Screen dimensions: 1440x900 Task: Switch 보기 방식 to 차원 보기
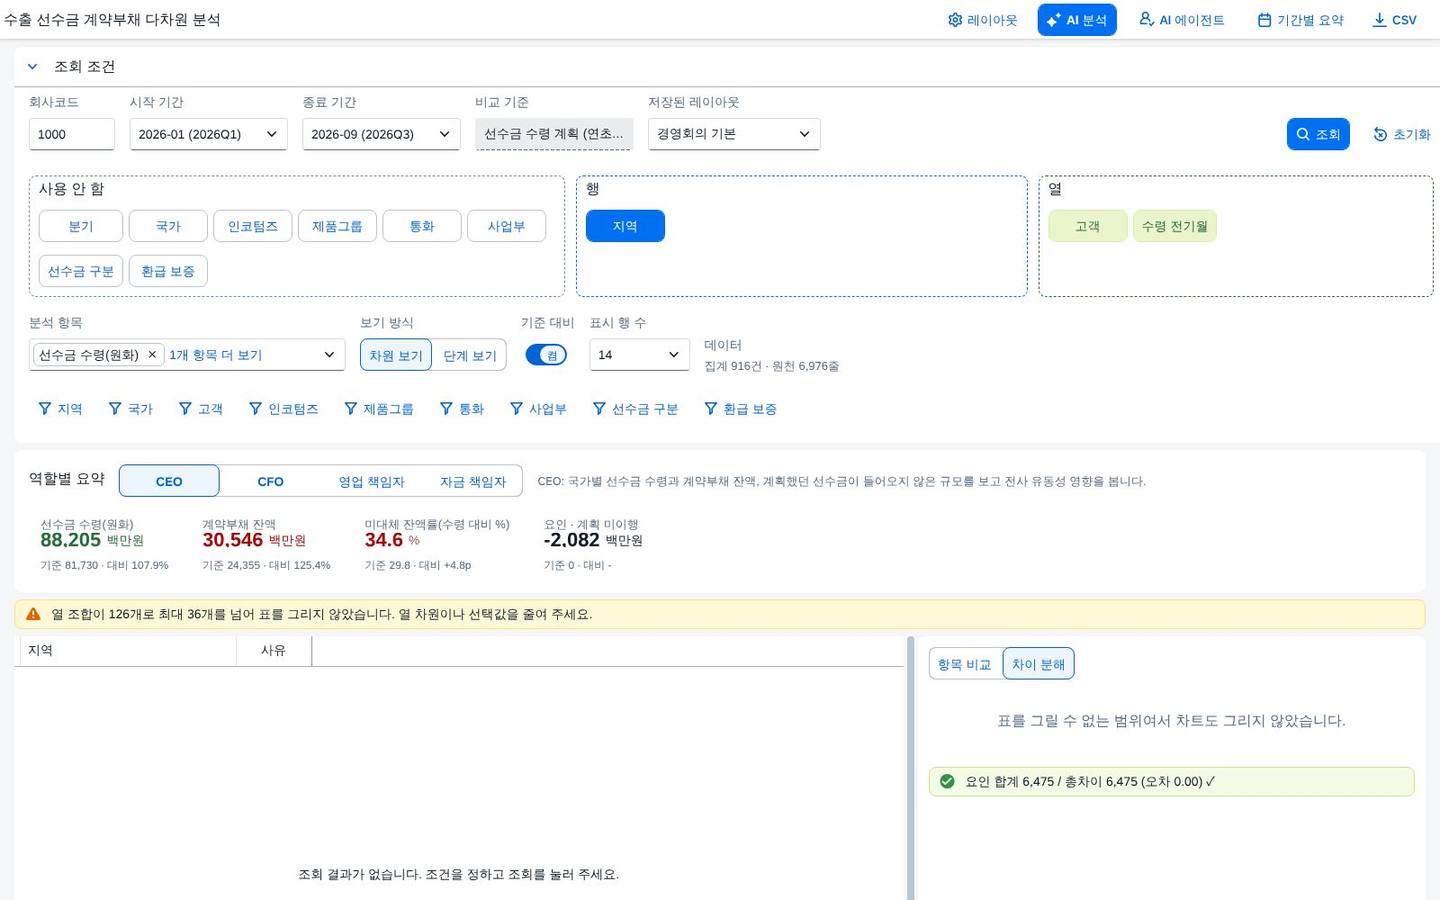click(x=396, y=355)
